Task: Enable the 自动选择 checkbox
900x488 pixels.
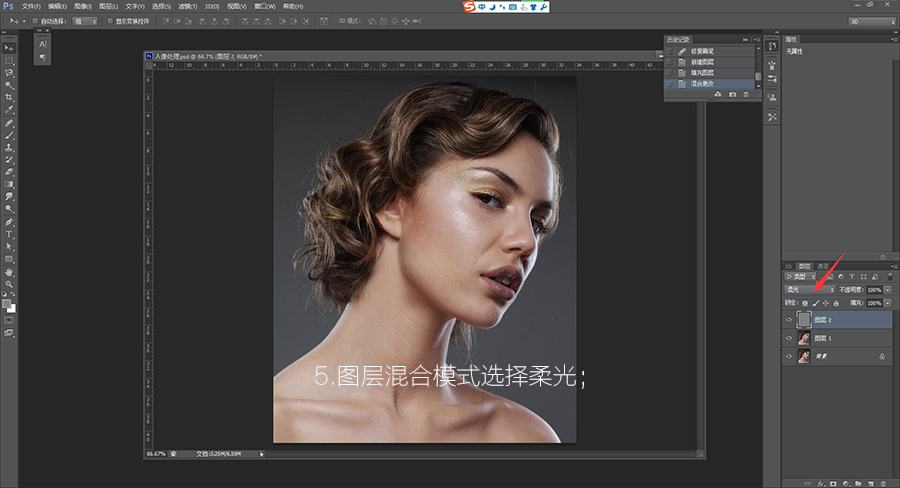Action: 35,20
